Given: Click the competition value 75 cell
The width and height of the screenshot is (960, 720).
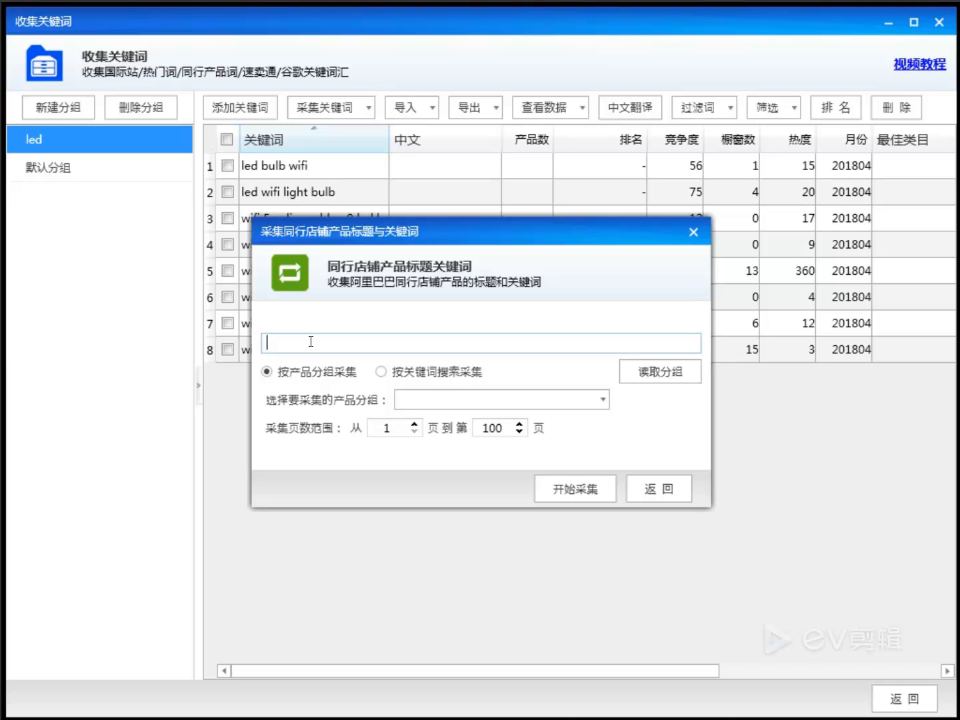Looking at the screenshot, I should tap(675, 192).
